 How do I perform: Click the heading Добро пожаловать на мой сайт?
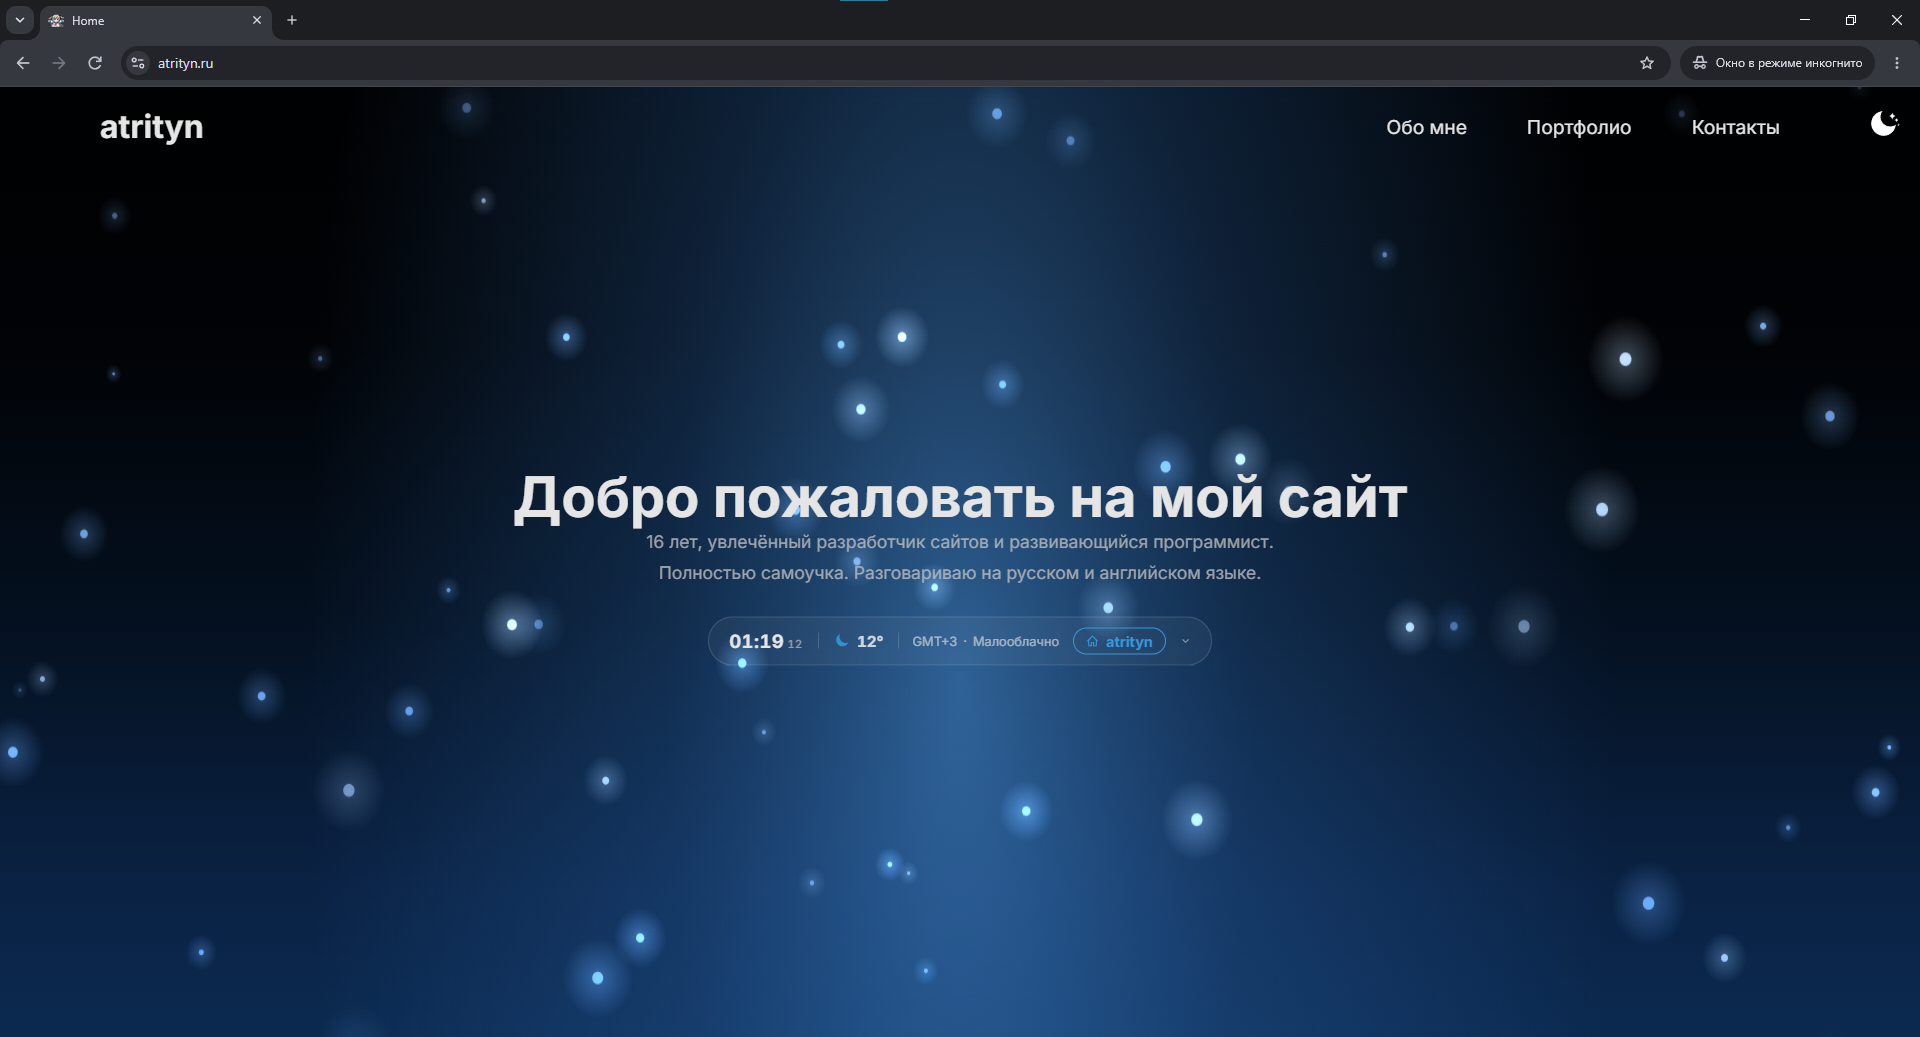[960, 497]
